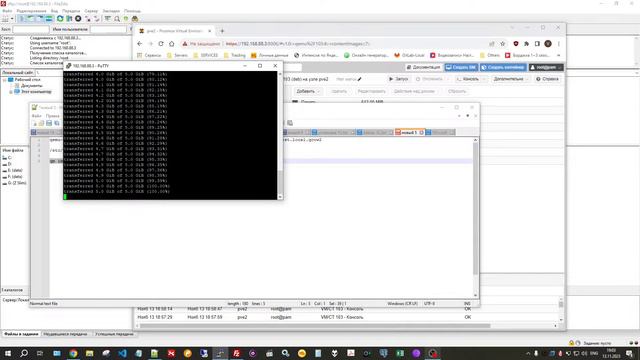Click Windows taskbar search icon
This screenshot has height=360, width=640.
24,353
